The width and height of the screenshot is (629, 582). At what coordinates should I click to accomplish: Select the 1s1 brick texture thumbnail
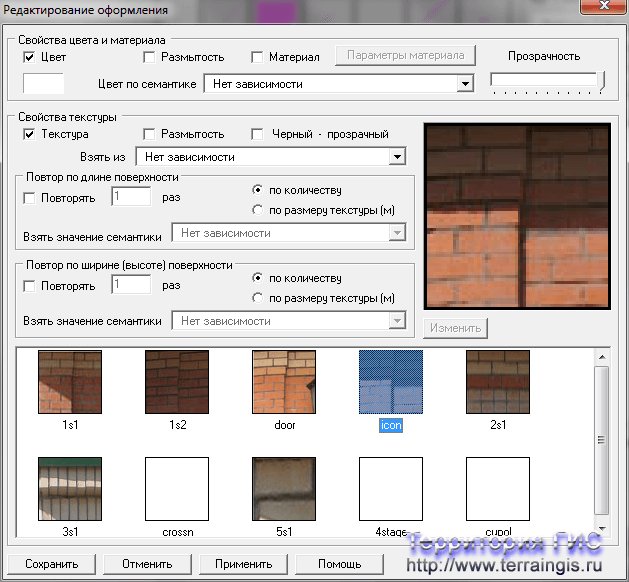pyautogui.click(x=69, y=382)
